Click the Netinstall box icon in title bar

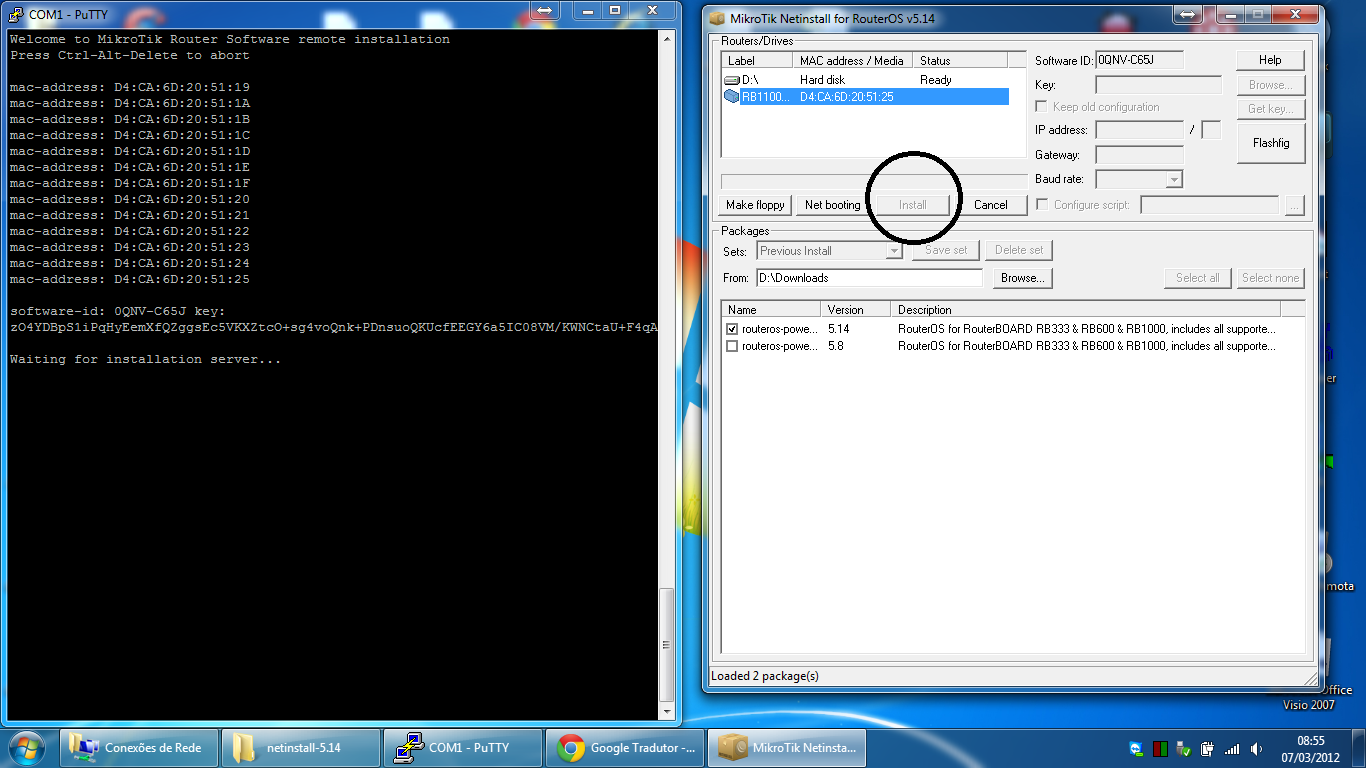pos(716,18)
